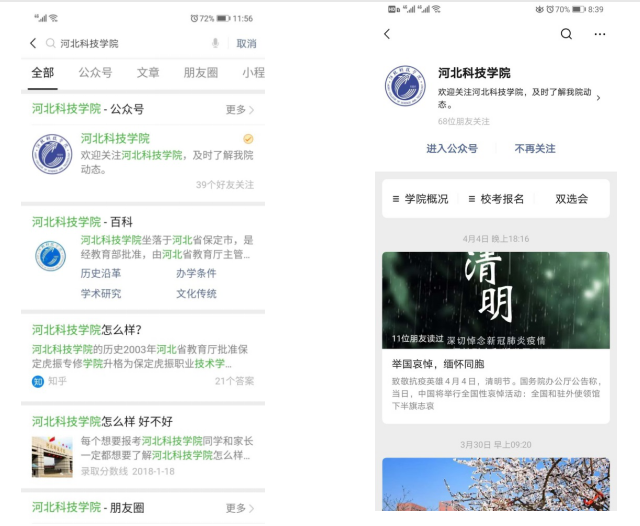Click 68位朋友关注 text
The width and height of the screenshot is (640, 526).
click(x=464, y=121)
